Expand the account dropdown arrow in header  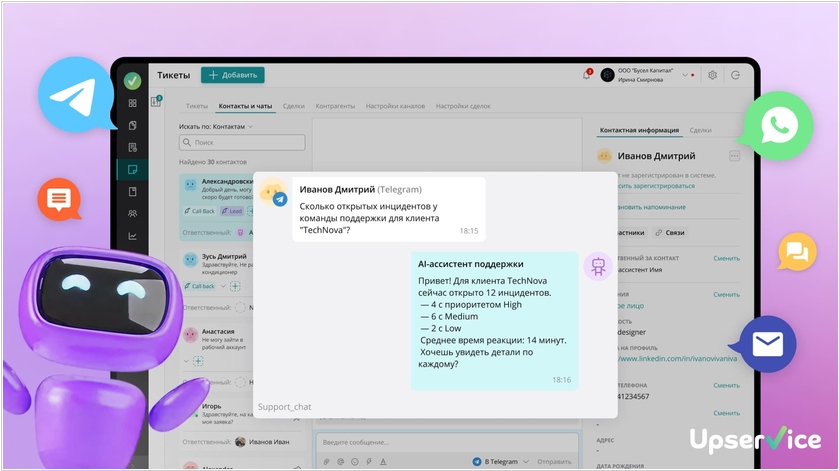click(x=685, y=75)
